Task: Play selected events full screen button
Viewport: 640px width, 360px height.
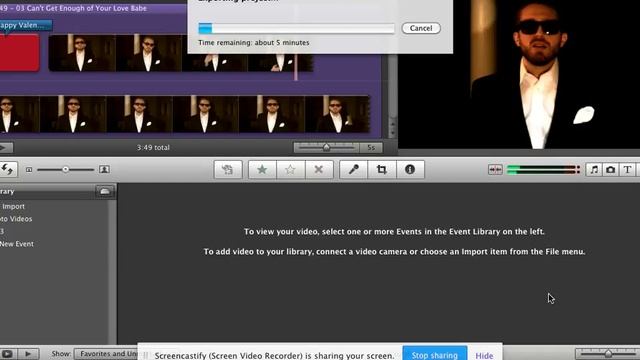Action: (7, 353)
